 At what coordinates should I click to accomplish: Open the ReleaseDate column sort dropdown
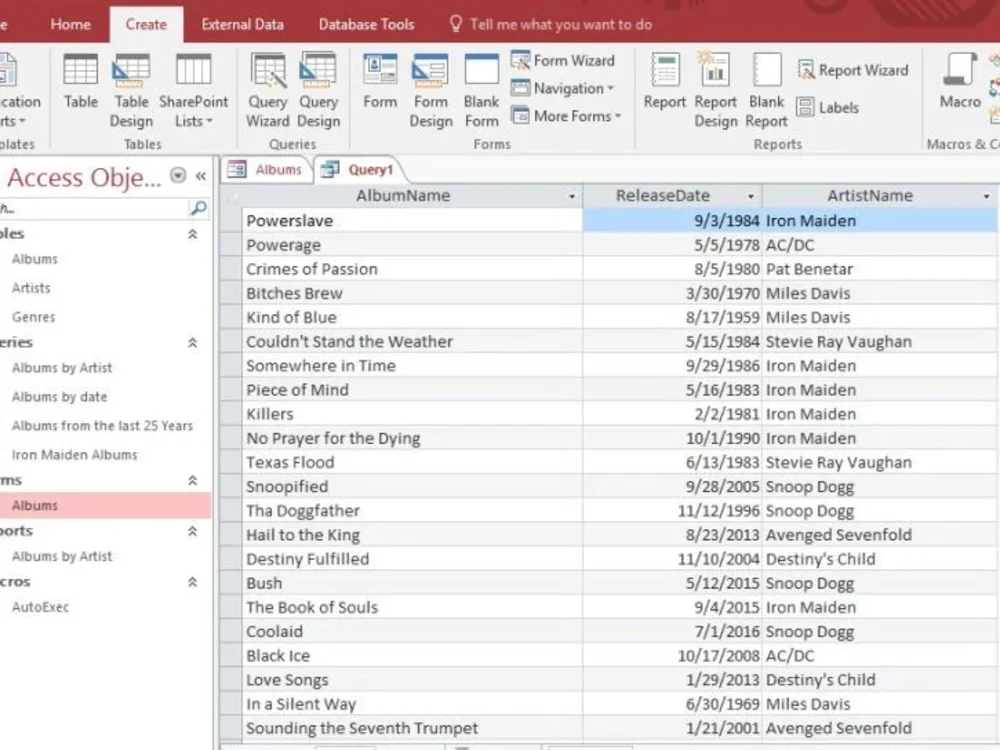pyautogui.click(x=750, y=195)
